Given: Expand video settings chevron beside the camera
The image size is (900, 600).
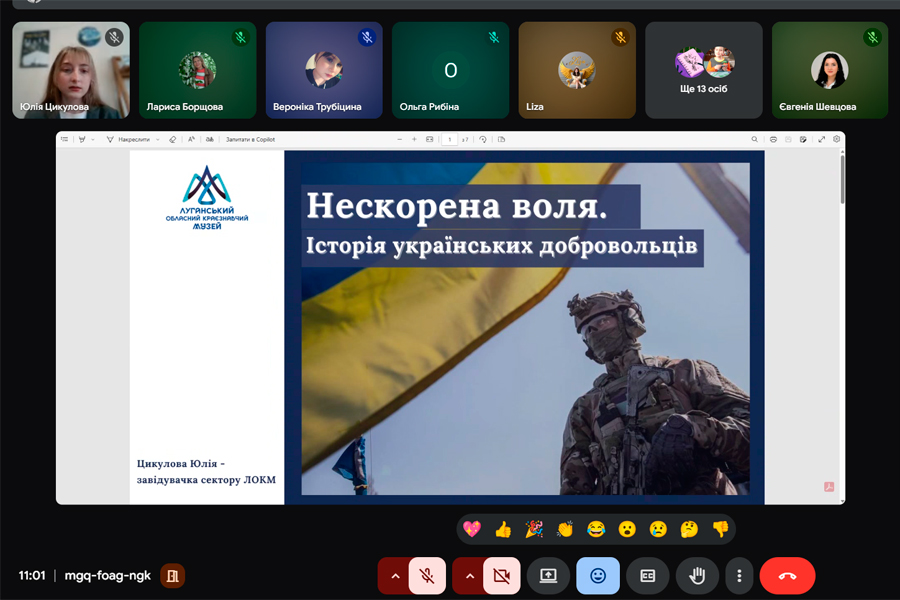Looking at the screenshot, I should pyautogui.click(x=468, y=576).
